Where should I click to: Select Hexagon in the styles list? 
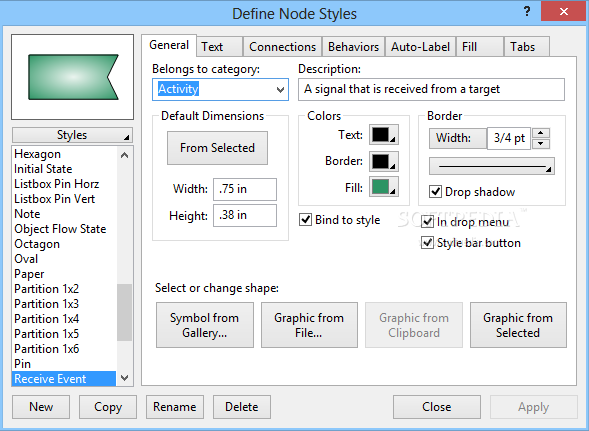(x=64, y=154)
